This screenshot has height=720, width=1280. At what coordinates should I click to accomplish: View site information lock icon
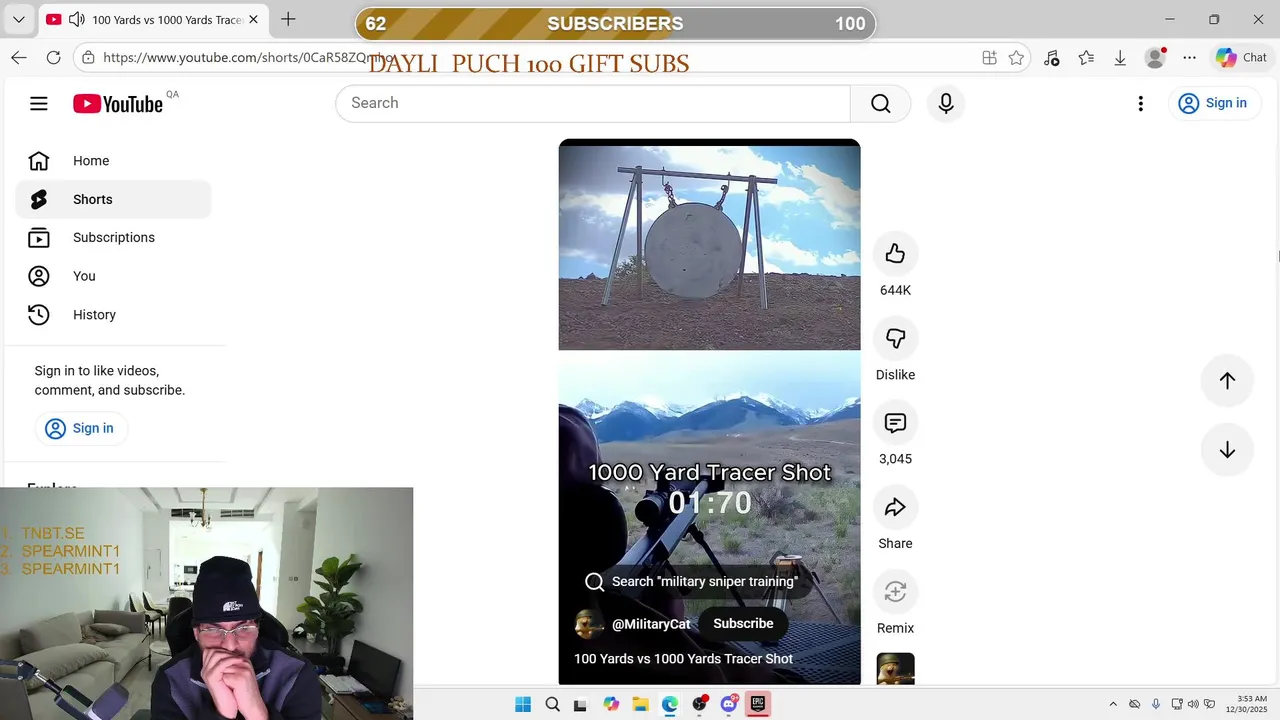(89, 58)
